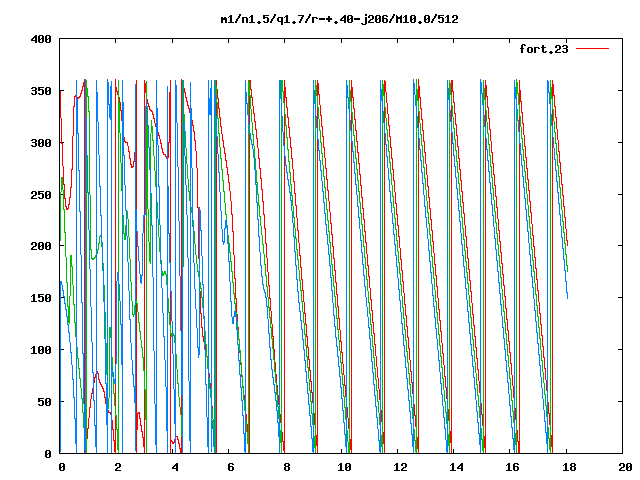The height and width of the screenshot is (480, 640).
Task: Select y-axis label 50
Action: point(44,402)
